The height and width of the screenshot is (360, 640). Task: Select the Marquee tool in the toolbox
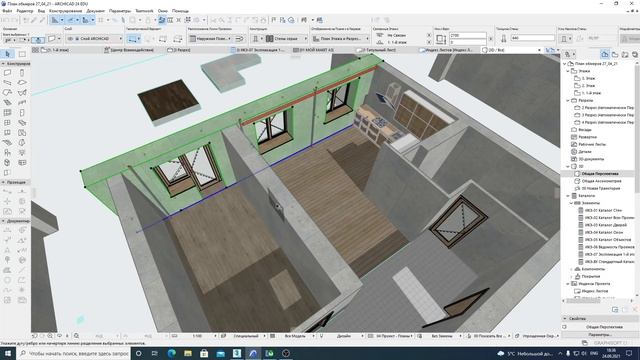(x=22, y=54)
